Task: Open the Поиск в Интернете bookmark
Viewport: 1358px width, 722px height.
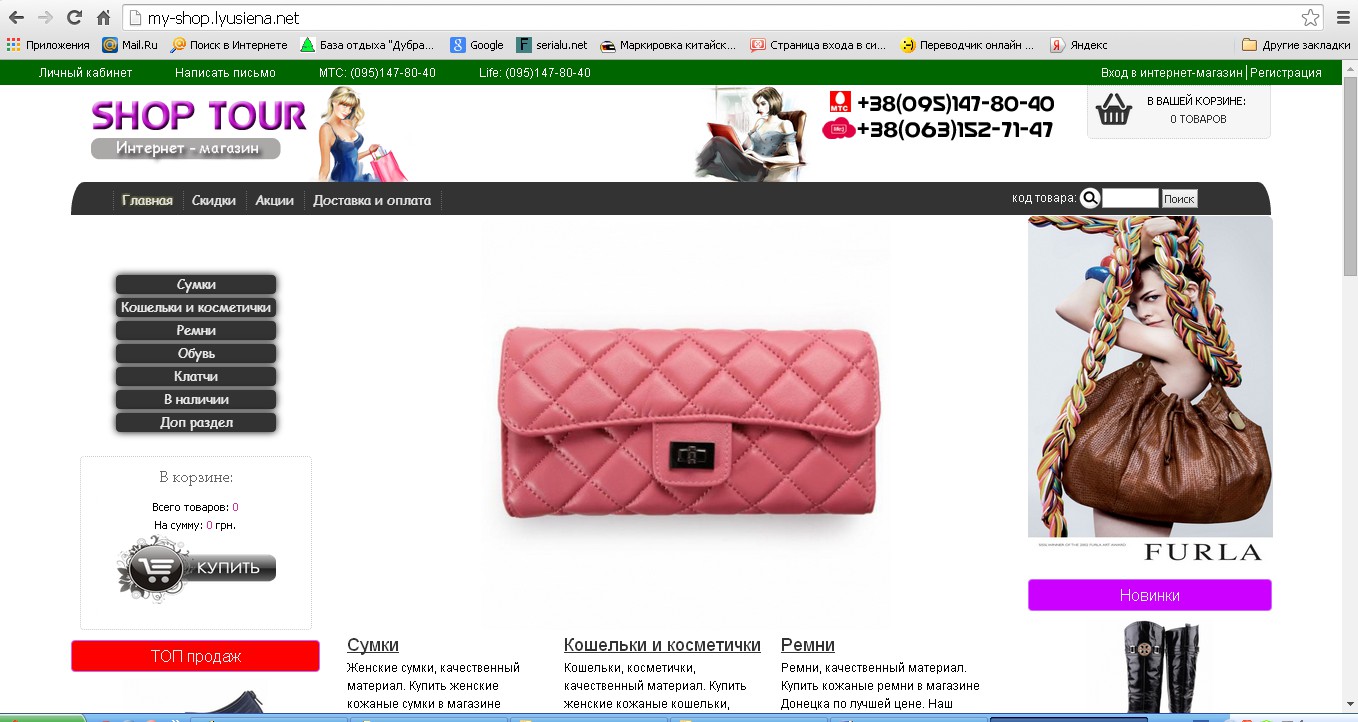Action: click(229, 45)
